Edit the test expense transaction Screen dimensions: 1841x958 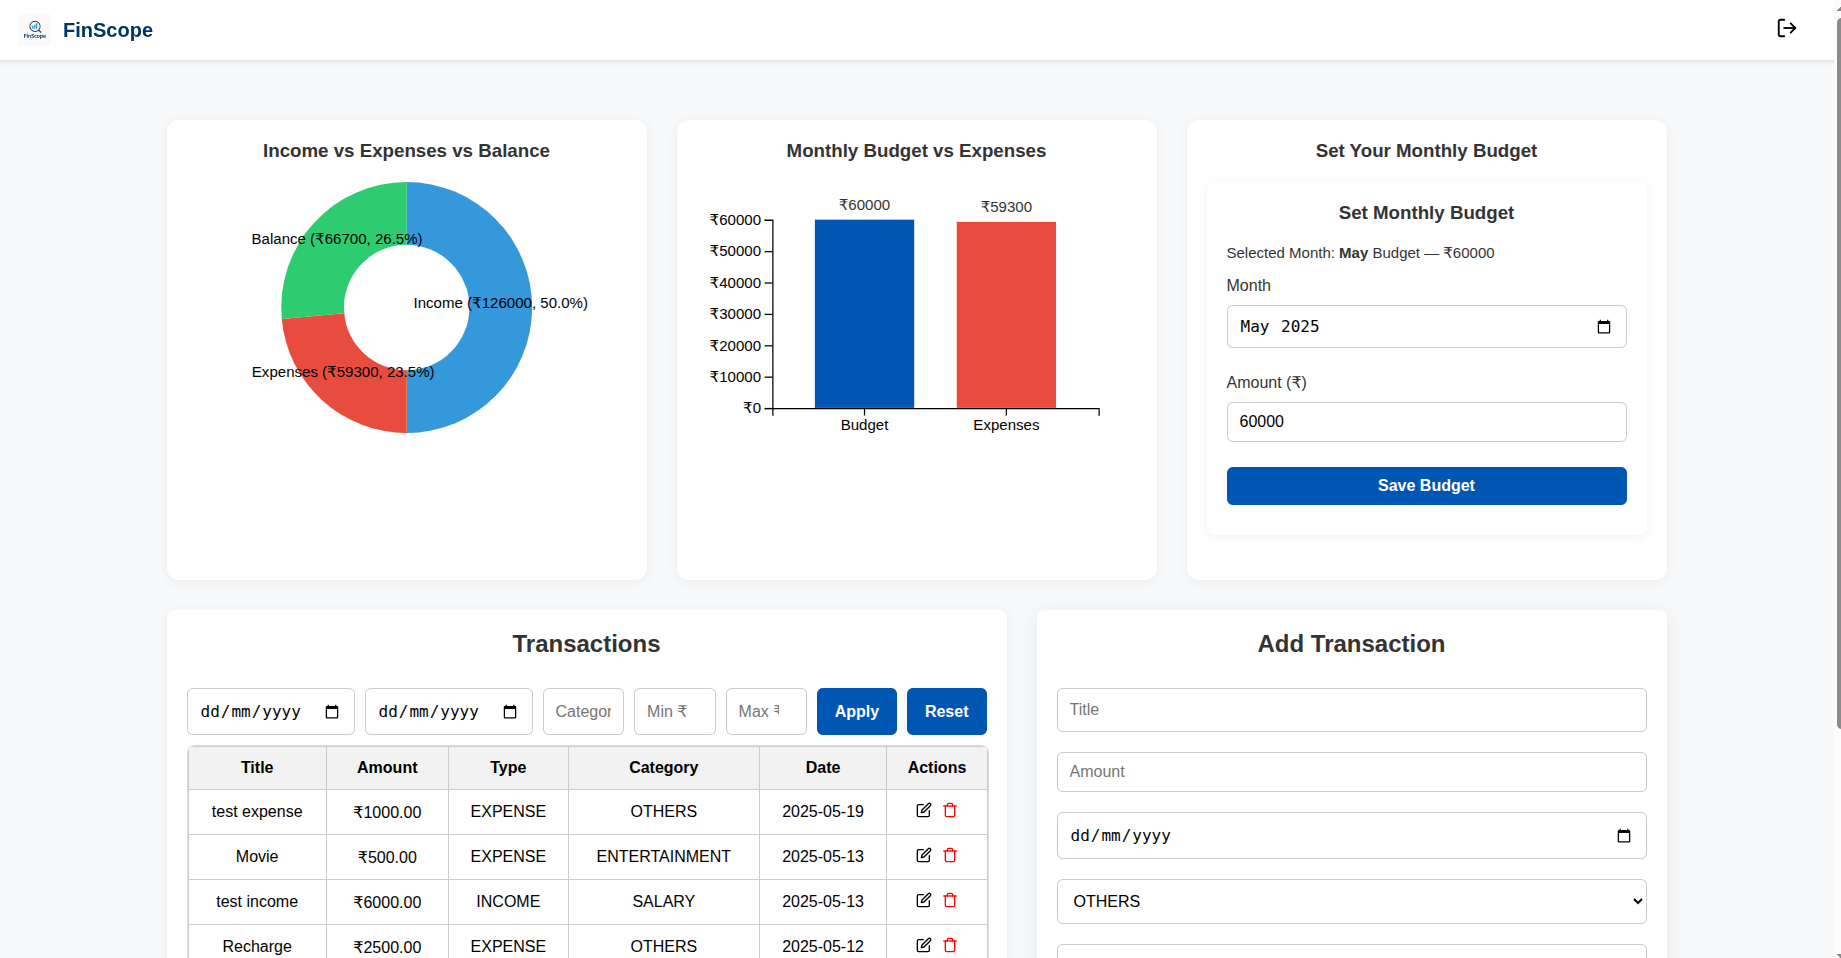(x=923, y=810)
